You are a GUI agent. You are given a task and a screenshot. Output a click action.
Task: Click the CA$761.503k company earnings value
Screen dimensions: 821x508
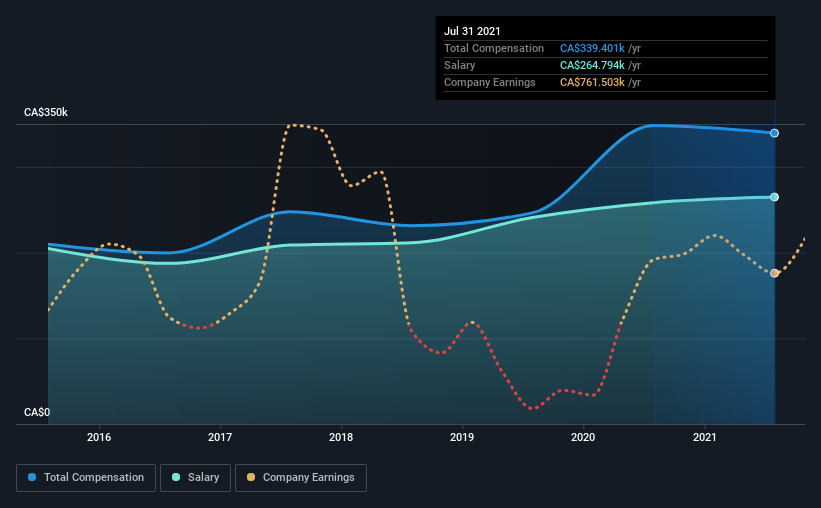click(x=592, y=82)
